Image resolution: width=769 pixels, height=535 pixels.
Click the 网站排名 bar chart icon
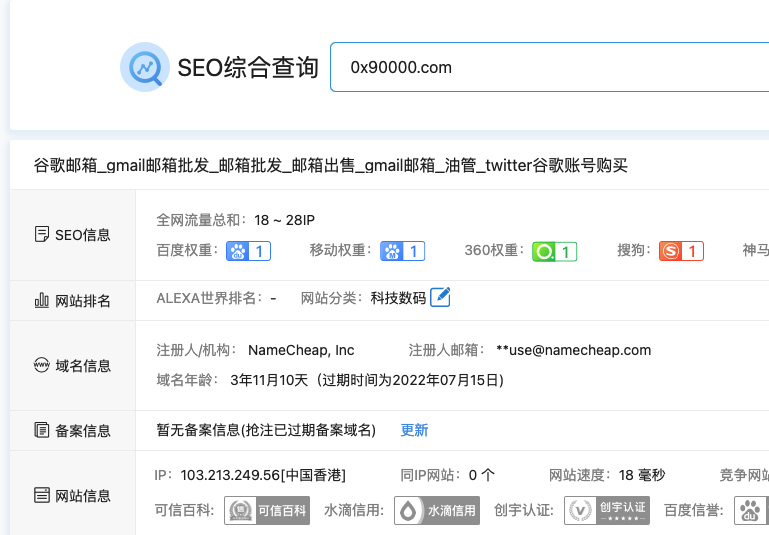coord(42,300)
